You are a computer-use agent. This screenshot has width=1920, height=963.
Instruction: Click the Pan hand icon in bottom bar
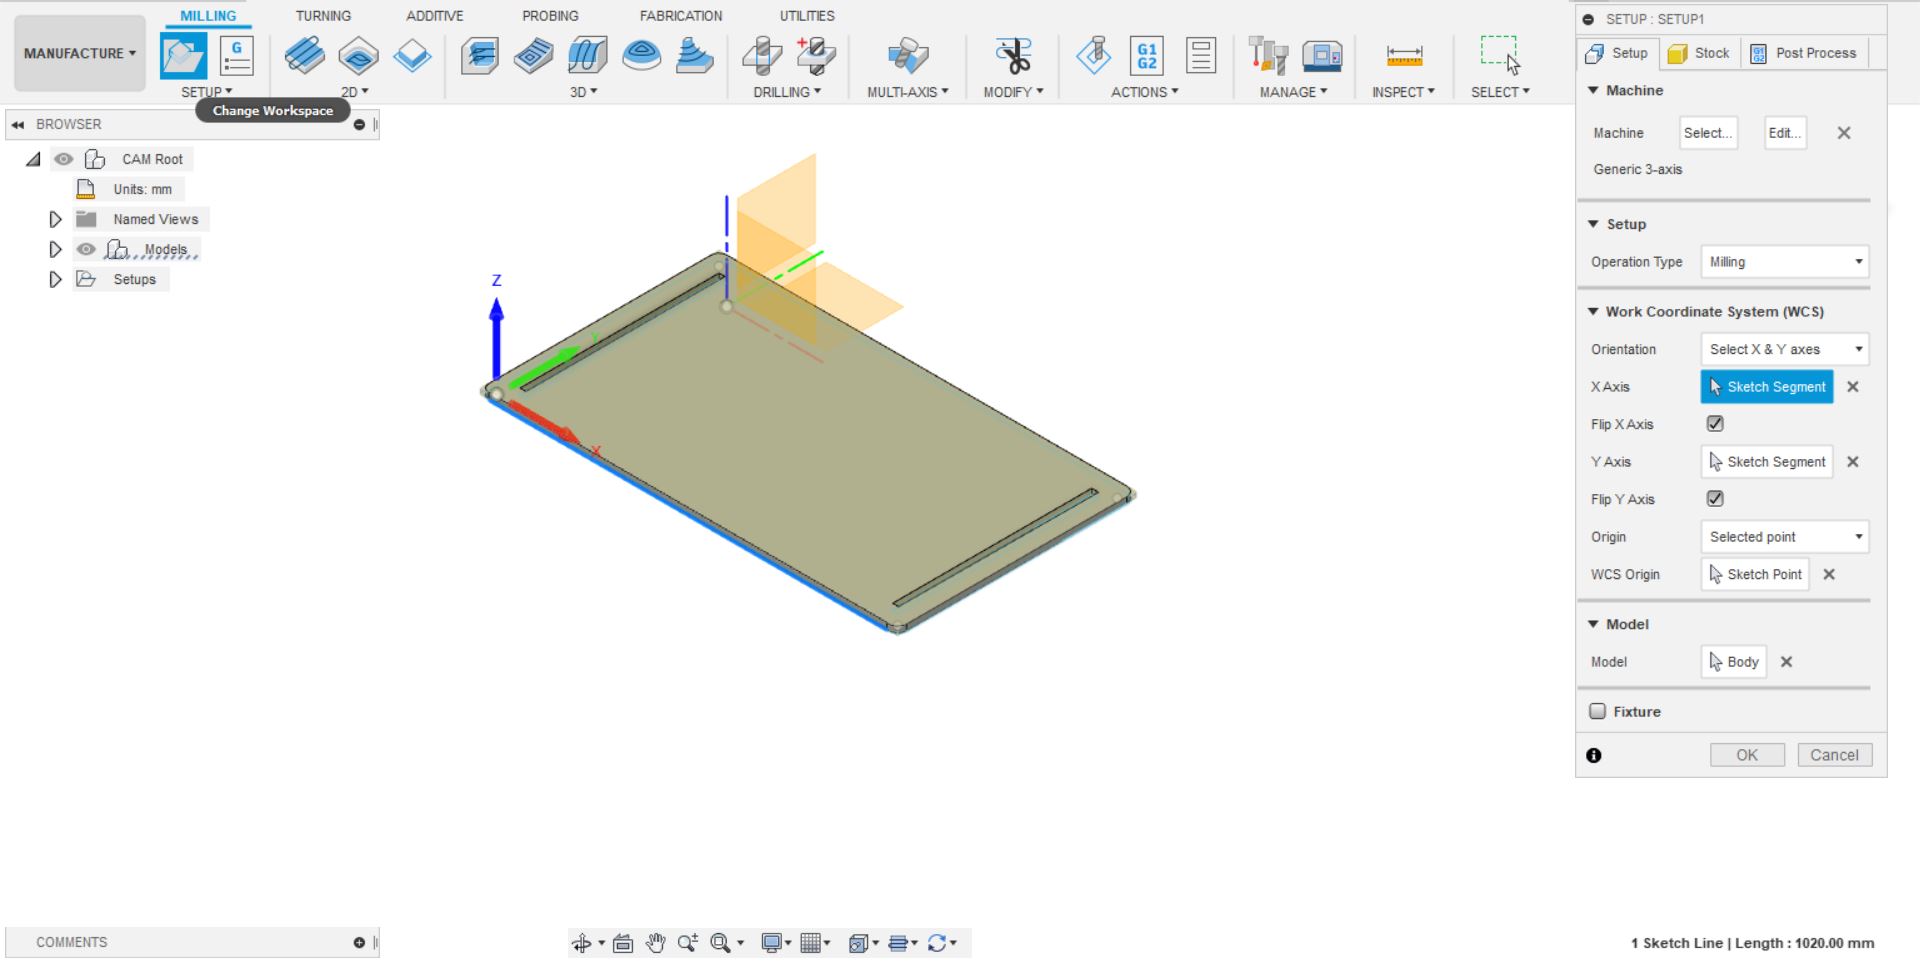[x=656, y=943]
